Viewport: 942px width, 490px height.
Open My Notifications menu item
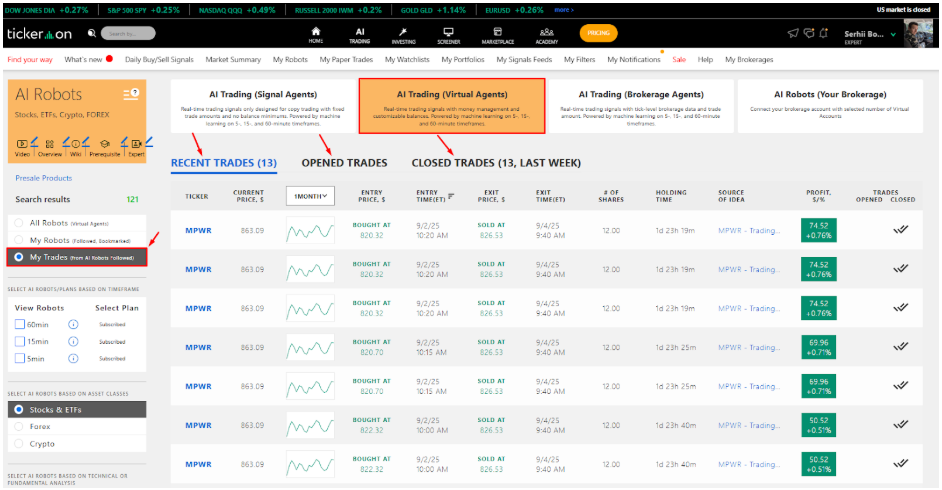click(633, 59)
